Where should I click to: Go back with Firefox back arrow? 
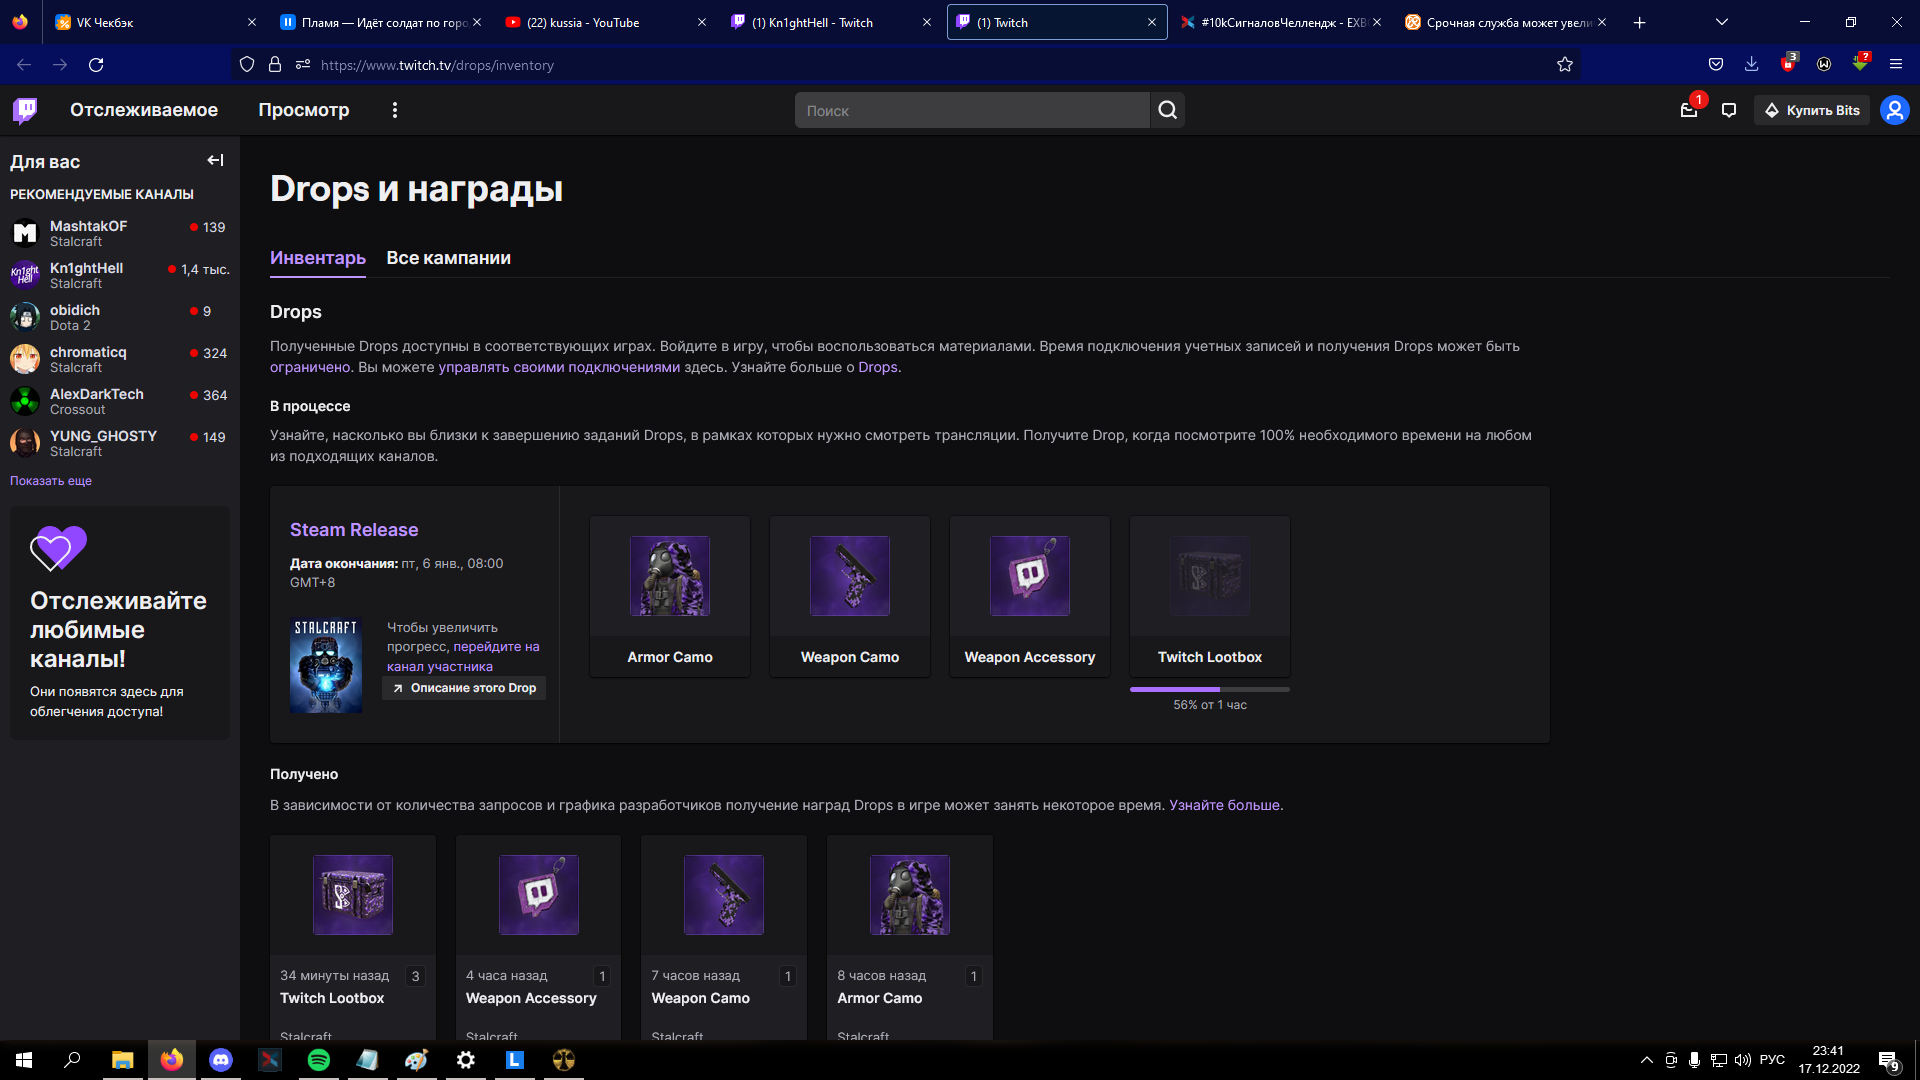pos(24,65)
